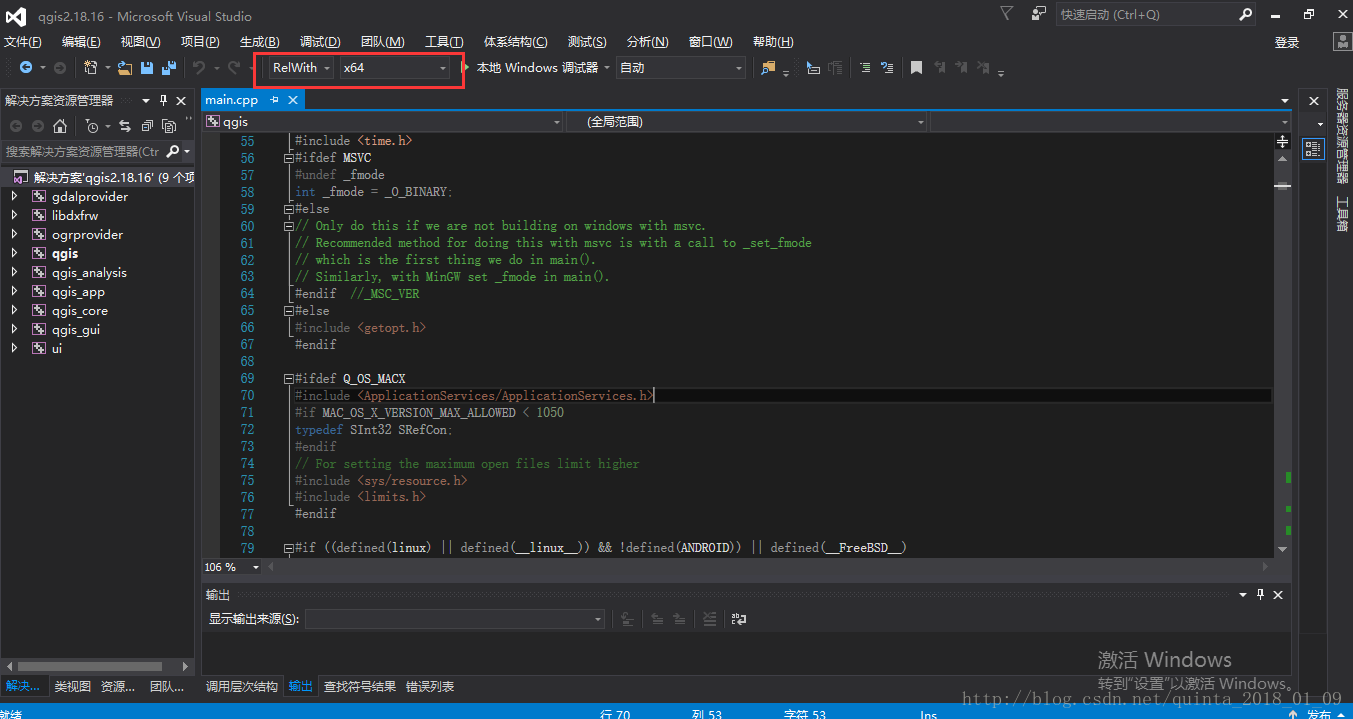Screen dimensions: 1353x719
Task: Click the magnifier in the 快速启动 box
Action: tap(1245, 14)
